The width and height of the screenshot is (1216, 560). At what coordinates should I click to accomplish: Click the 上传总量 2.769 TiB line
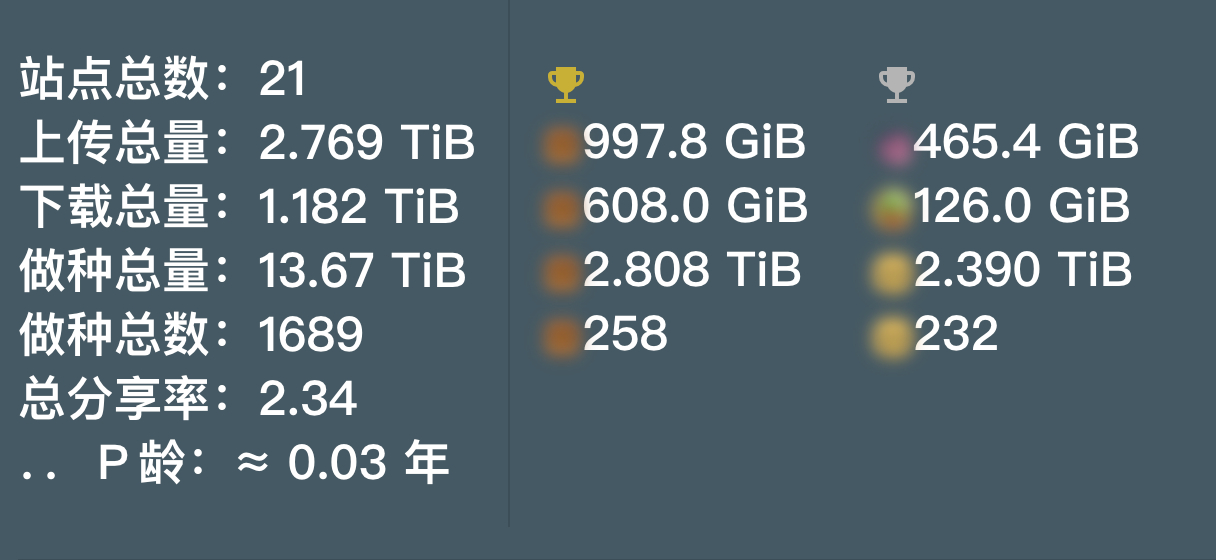[247, 143]
